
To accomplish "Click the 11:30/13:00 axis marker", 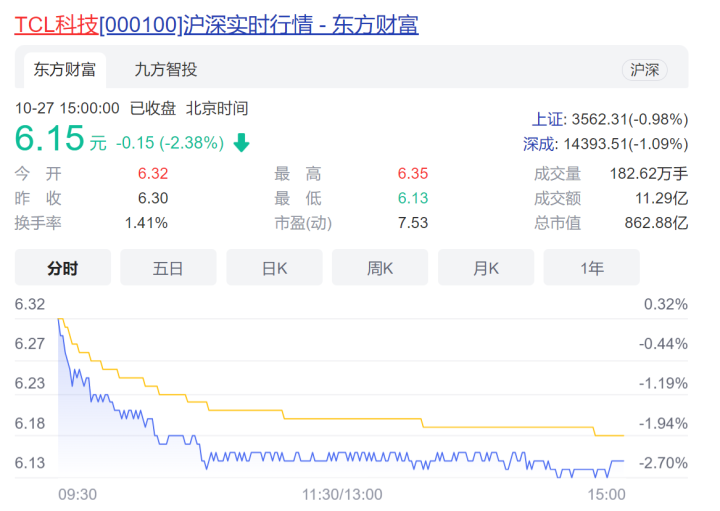I will [343, 494].
